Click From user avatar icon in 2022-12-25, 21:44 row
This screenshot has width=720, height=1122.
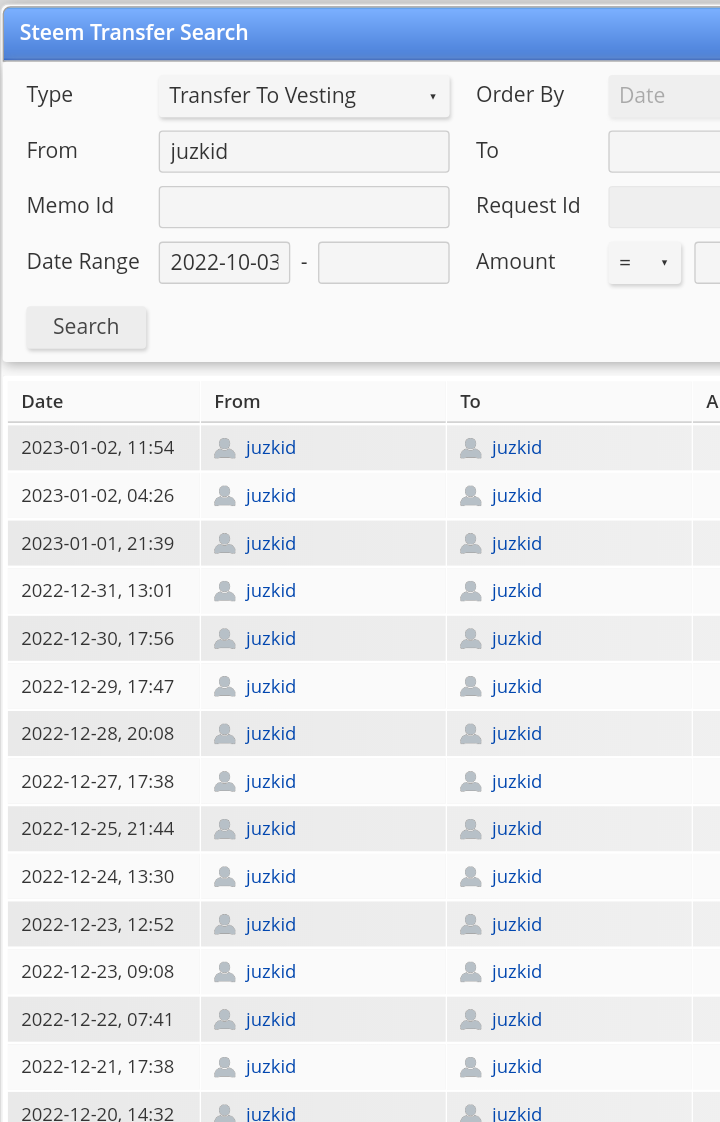(225, 829)
